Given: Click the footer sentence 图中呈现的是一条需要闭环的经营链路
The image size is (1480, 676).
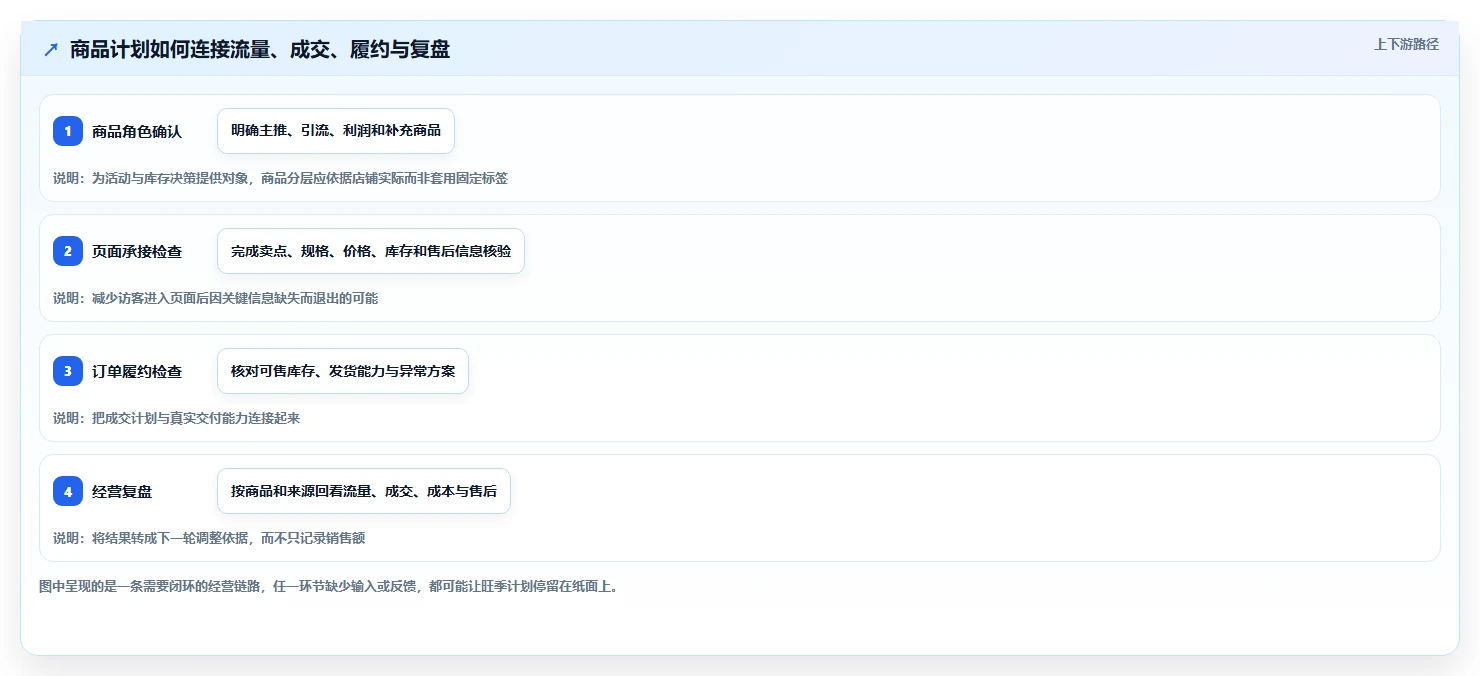Looking at the screenshot, I should point(329,586).
